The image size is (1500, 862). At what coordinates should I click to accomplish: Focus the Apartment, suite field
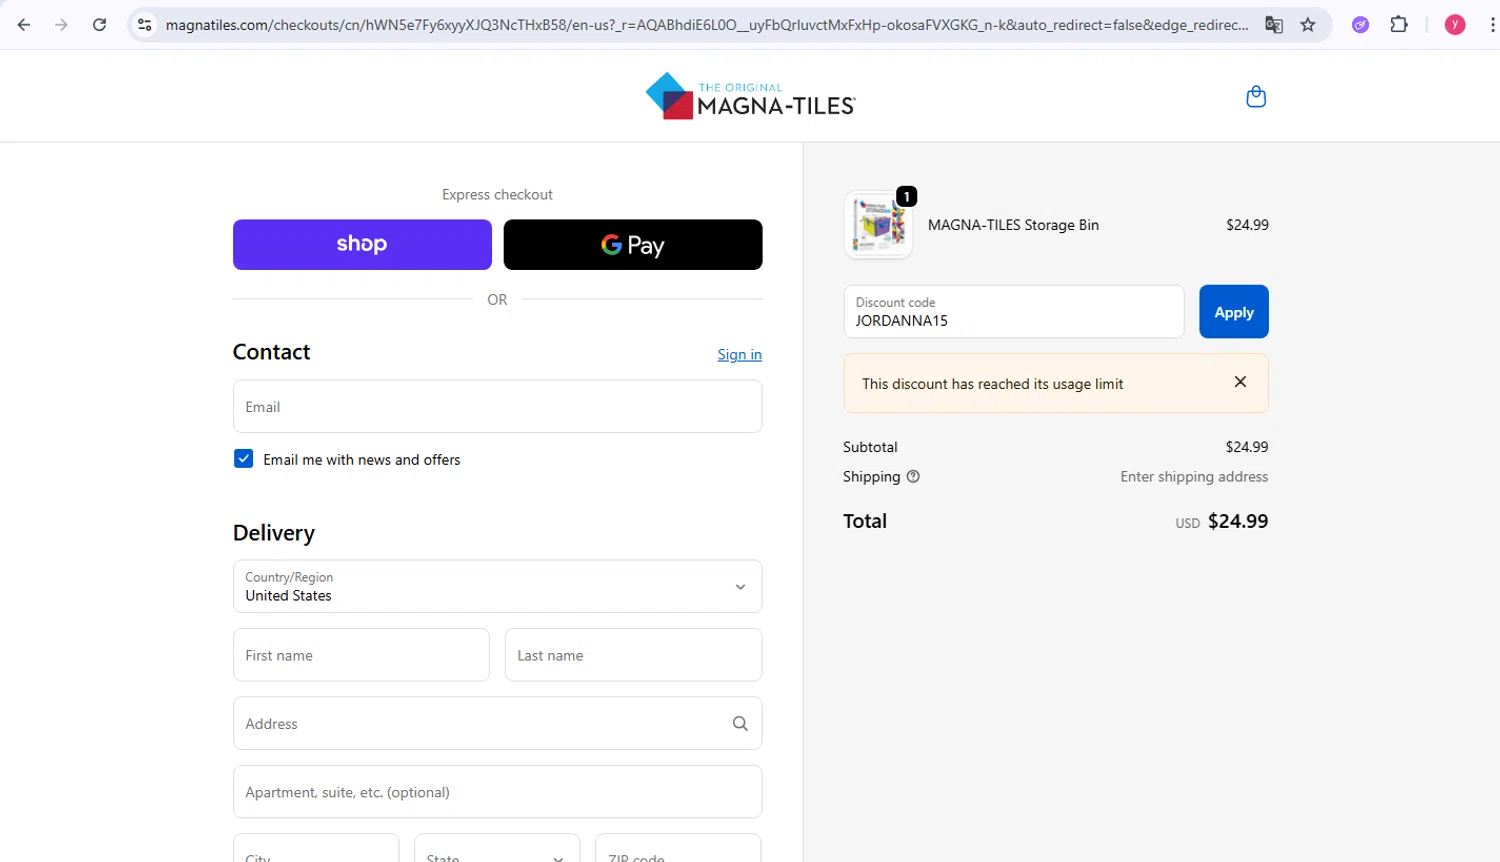(x=497, y=792)
